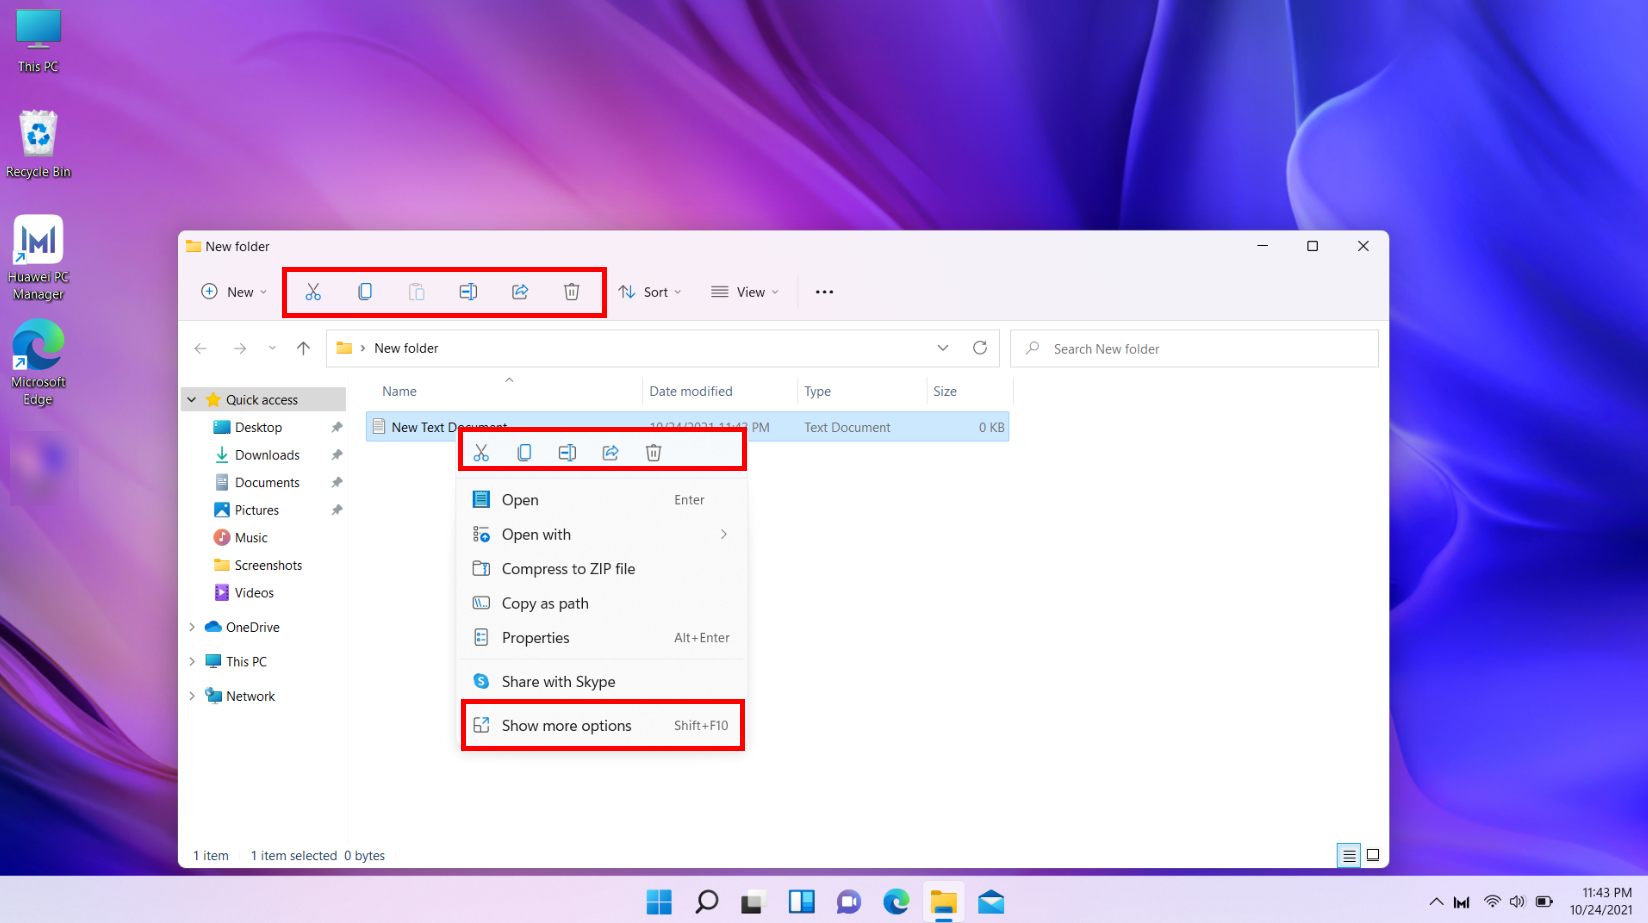Open the This PC desktop icon

(38, 41)
